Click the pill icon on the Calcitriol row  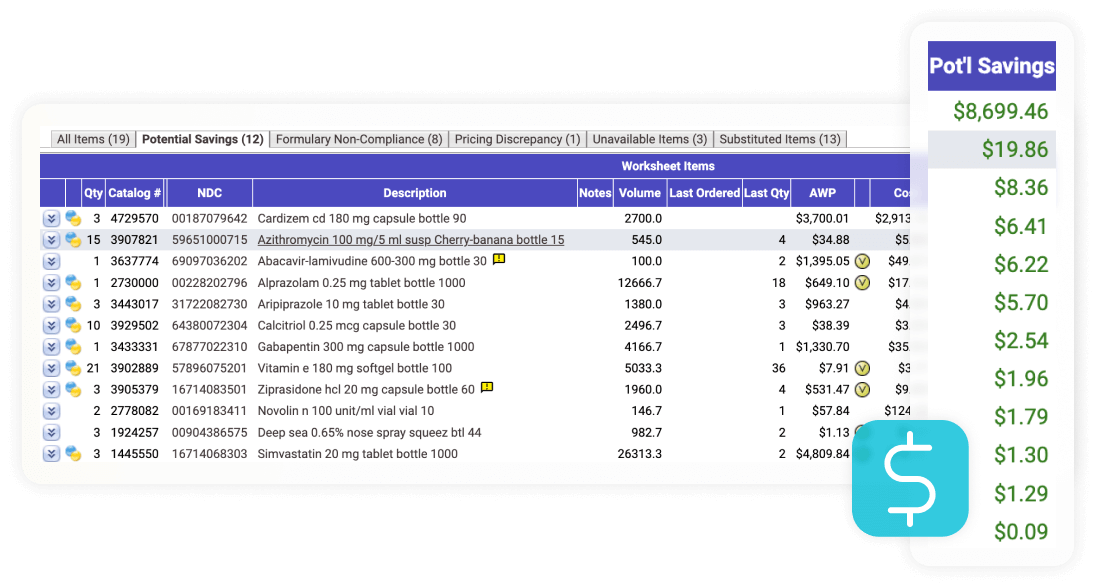pyautogui.click(x=73, y=325)
